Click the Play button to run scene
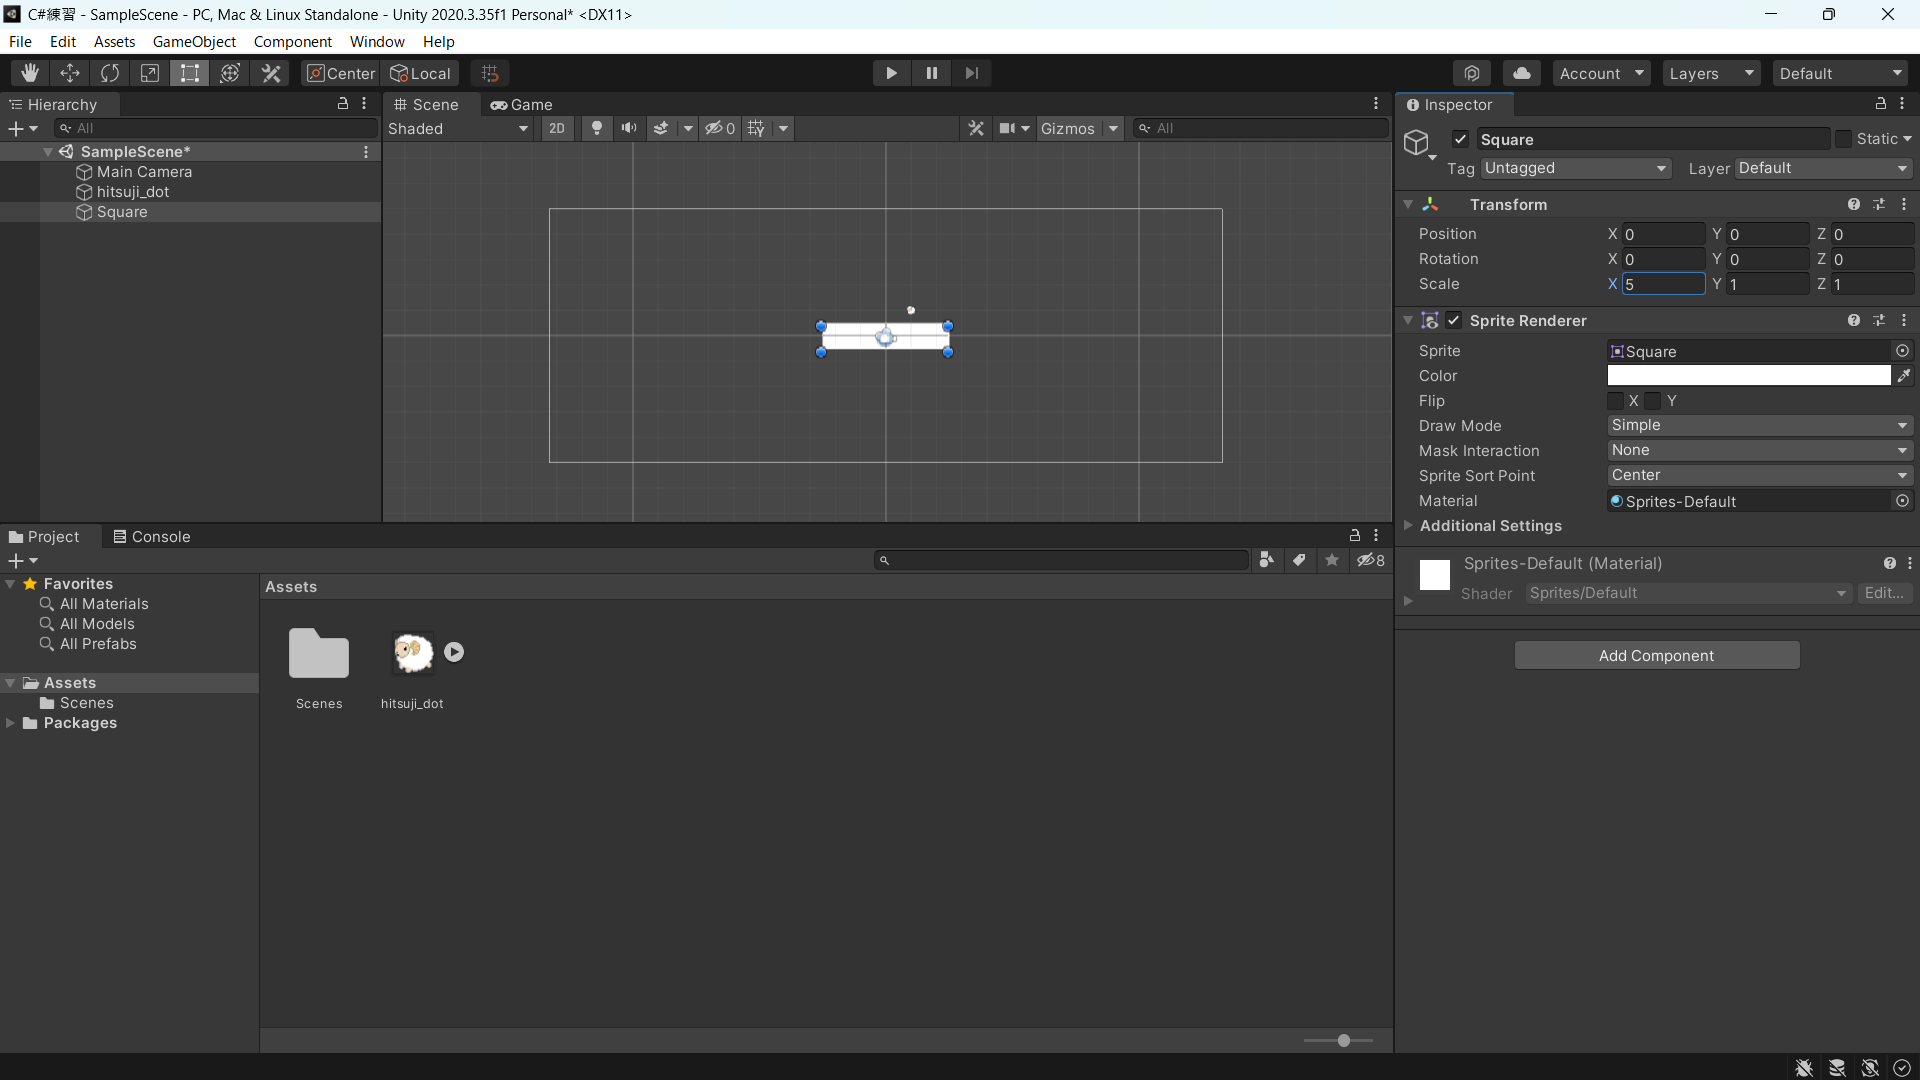 tap(891, 73)
